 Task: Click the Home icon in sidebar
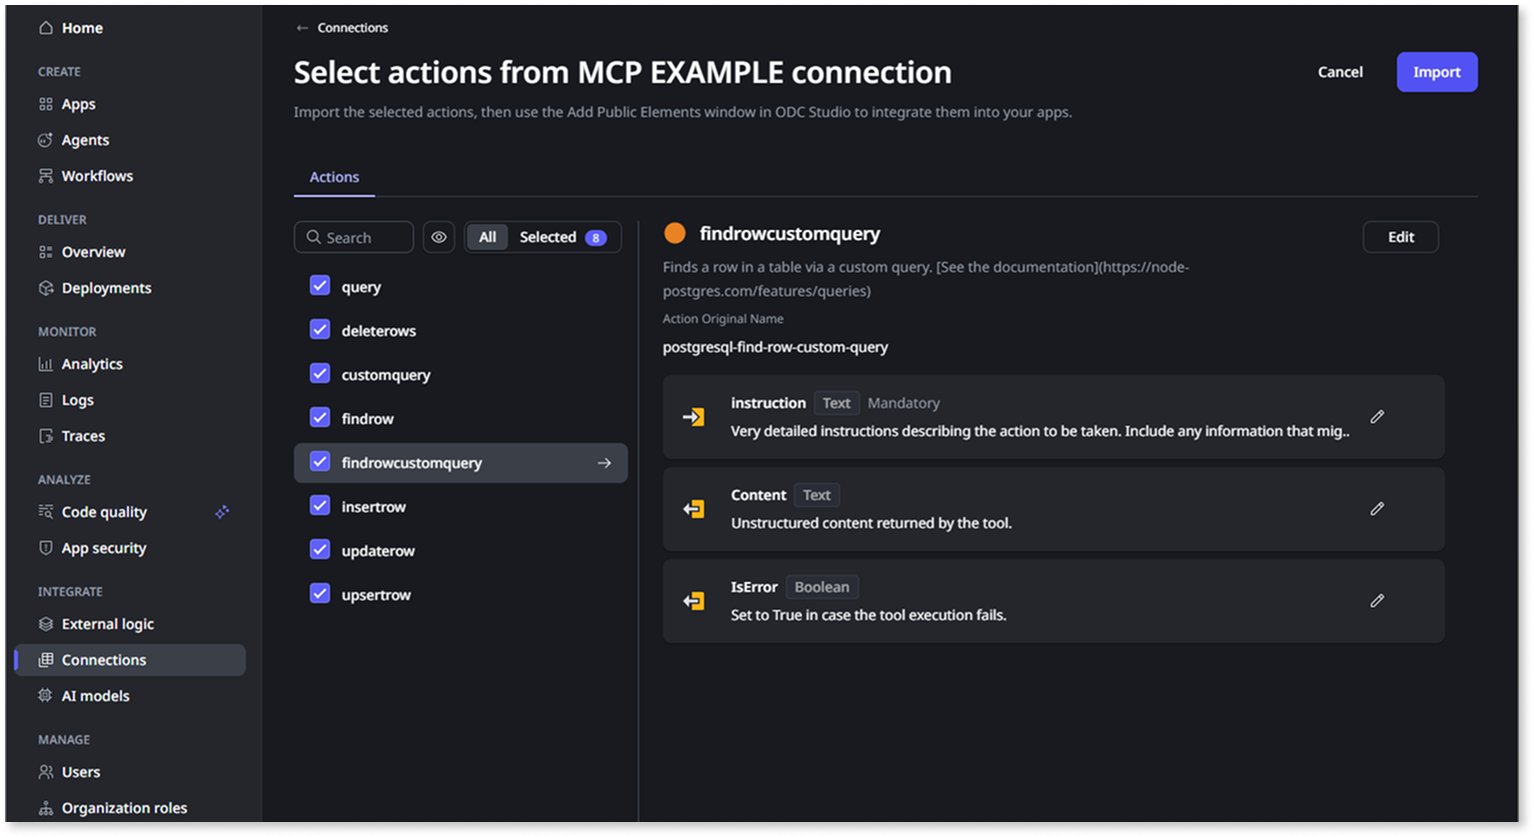(x=46, y=28)
